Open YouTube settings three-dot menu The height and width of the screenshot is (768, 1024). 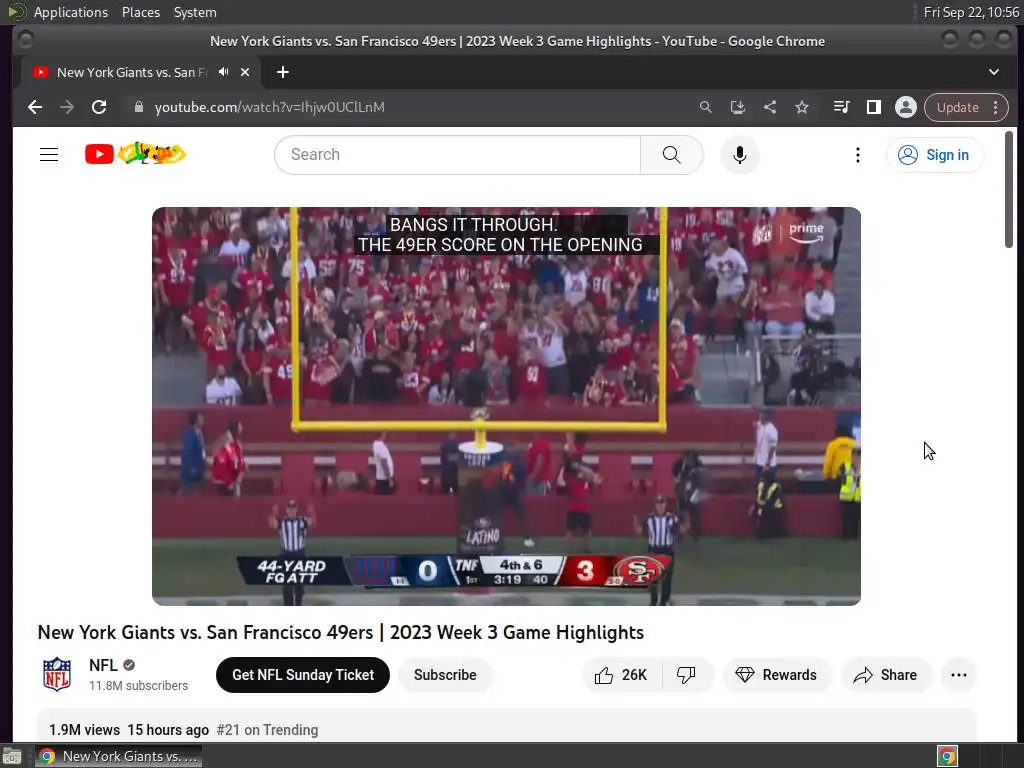857,155
